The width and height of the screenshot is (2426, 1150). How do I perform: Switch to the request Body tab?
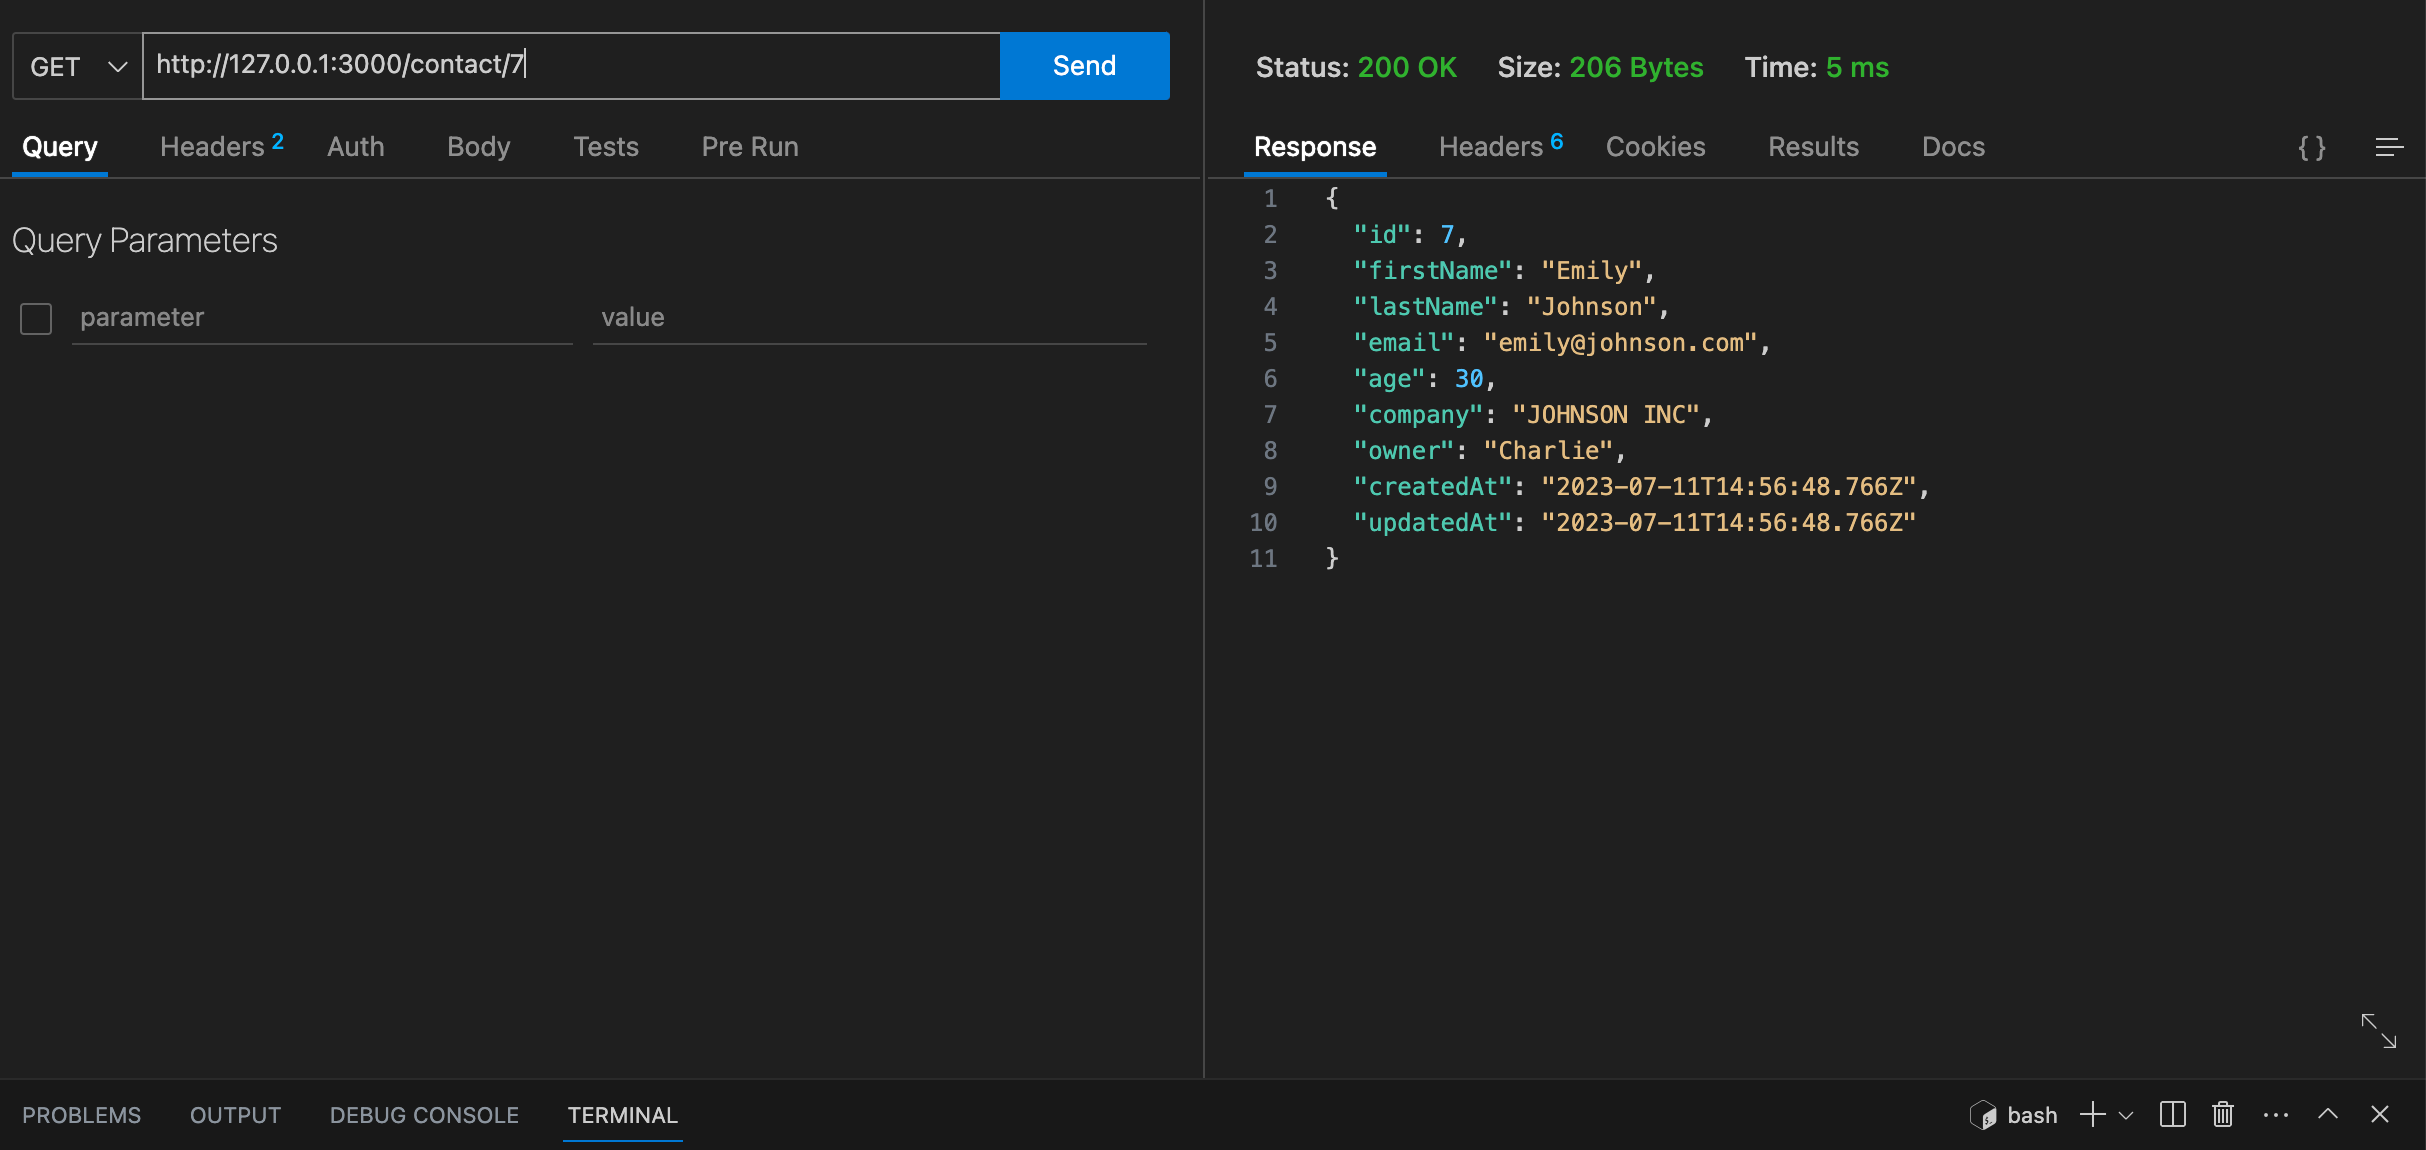478,147
